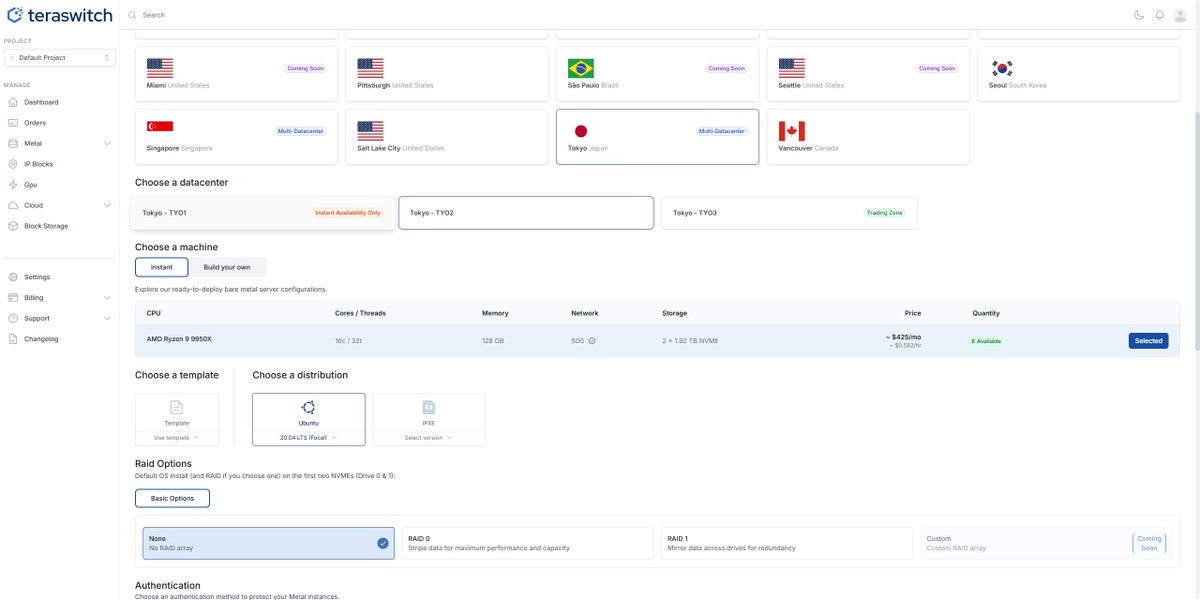Open Dashboard from sidebar

41,102
